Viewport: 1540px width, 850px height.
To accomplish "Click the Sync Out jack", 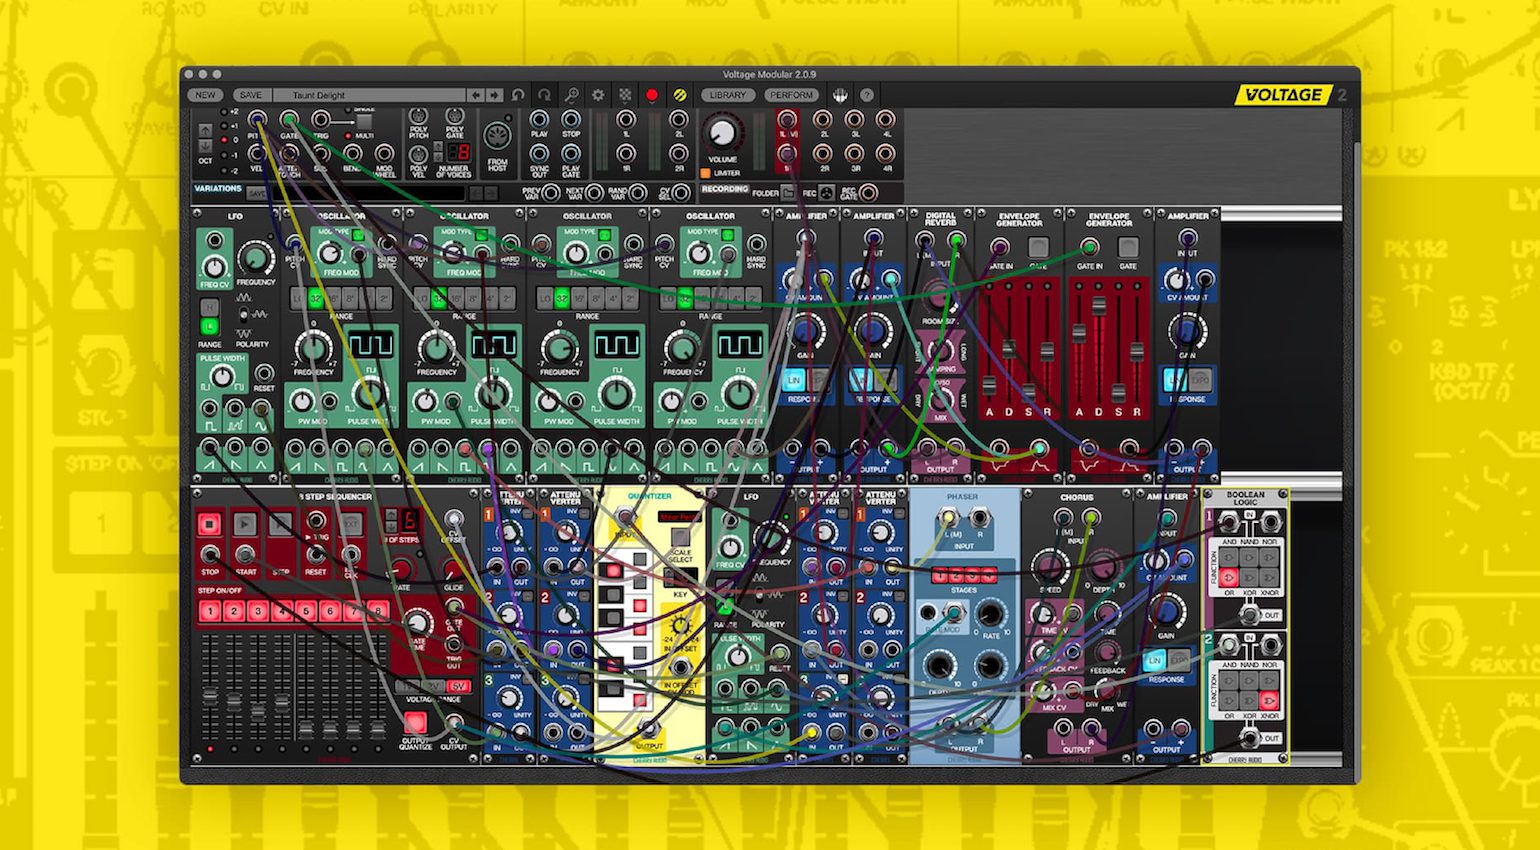I will click(539, 154).
